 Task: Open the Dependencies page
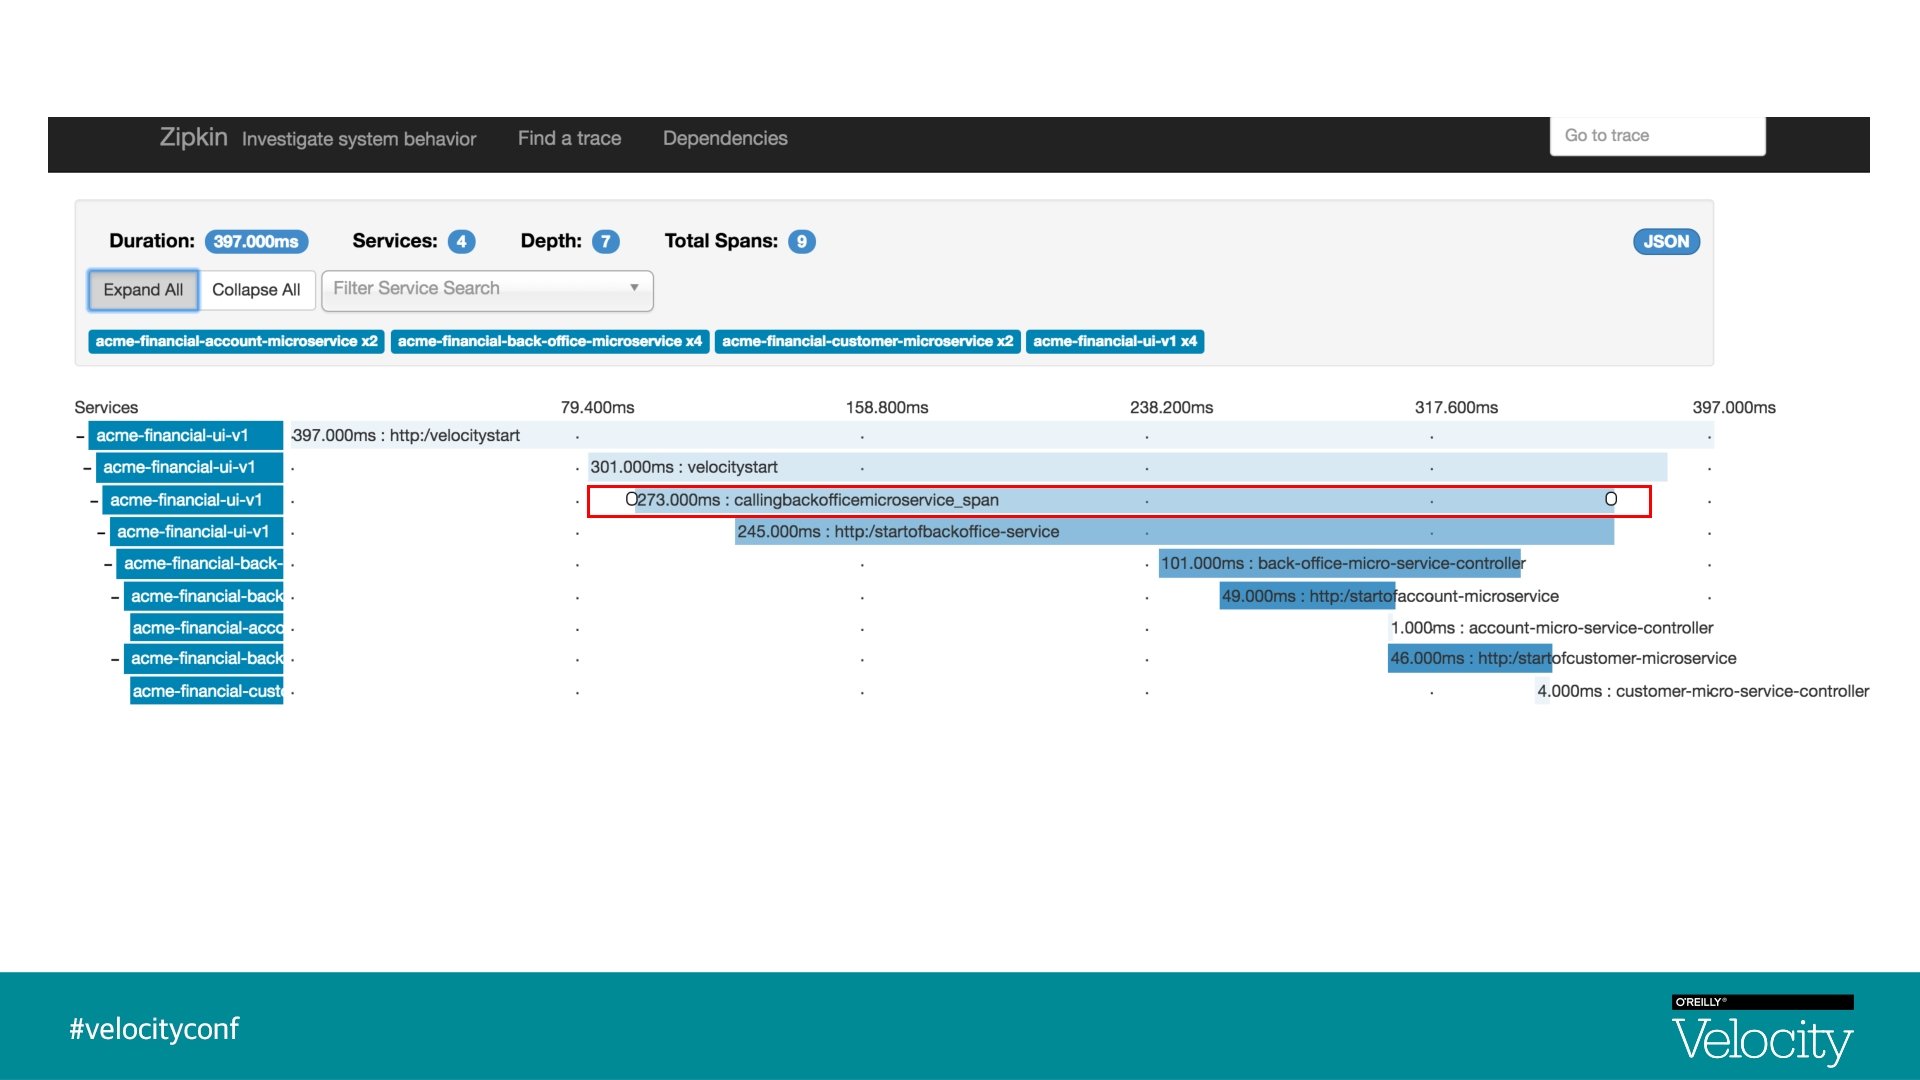(725, 139)
